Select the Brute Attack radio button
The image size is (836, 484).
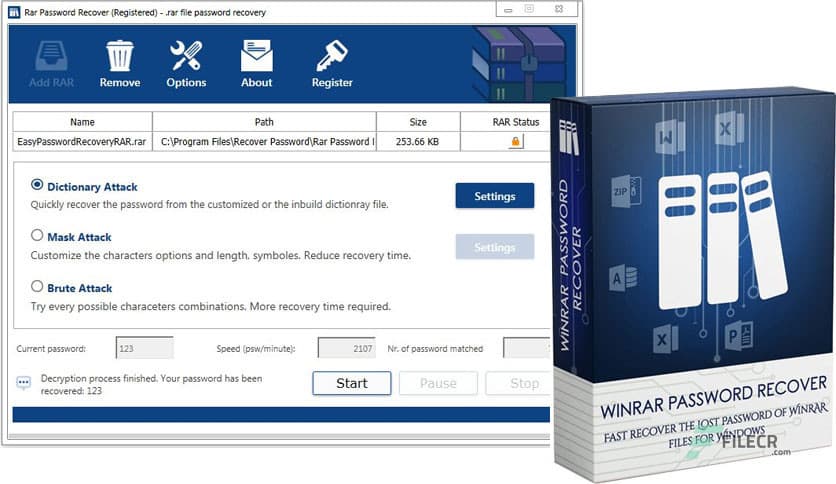click(37, 286)
